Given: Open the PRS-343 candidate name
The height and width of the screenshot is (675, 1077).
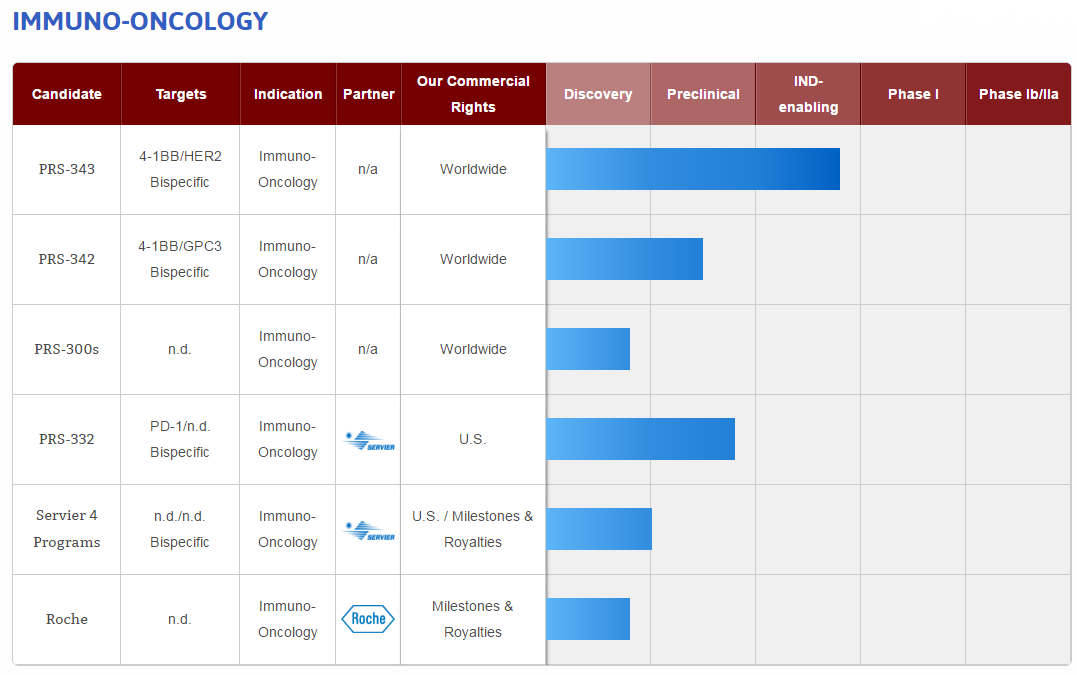Looking at the screenshot, I should [x=67, y=169].
